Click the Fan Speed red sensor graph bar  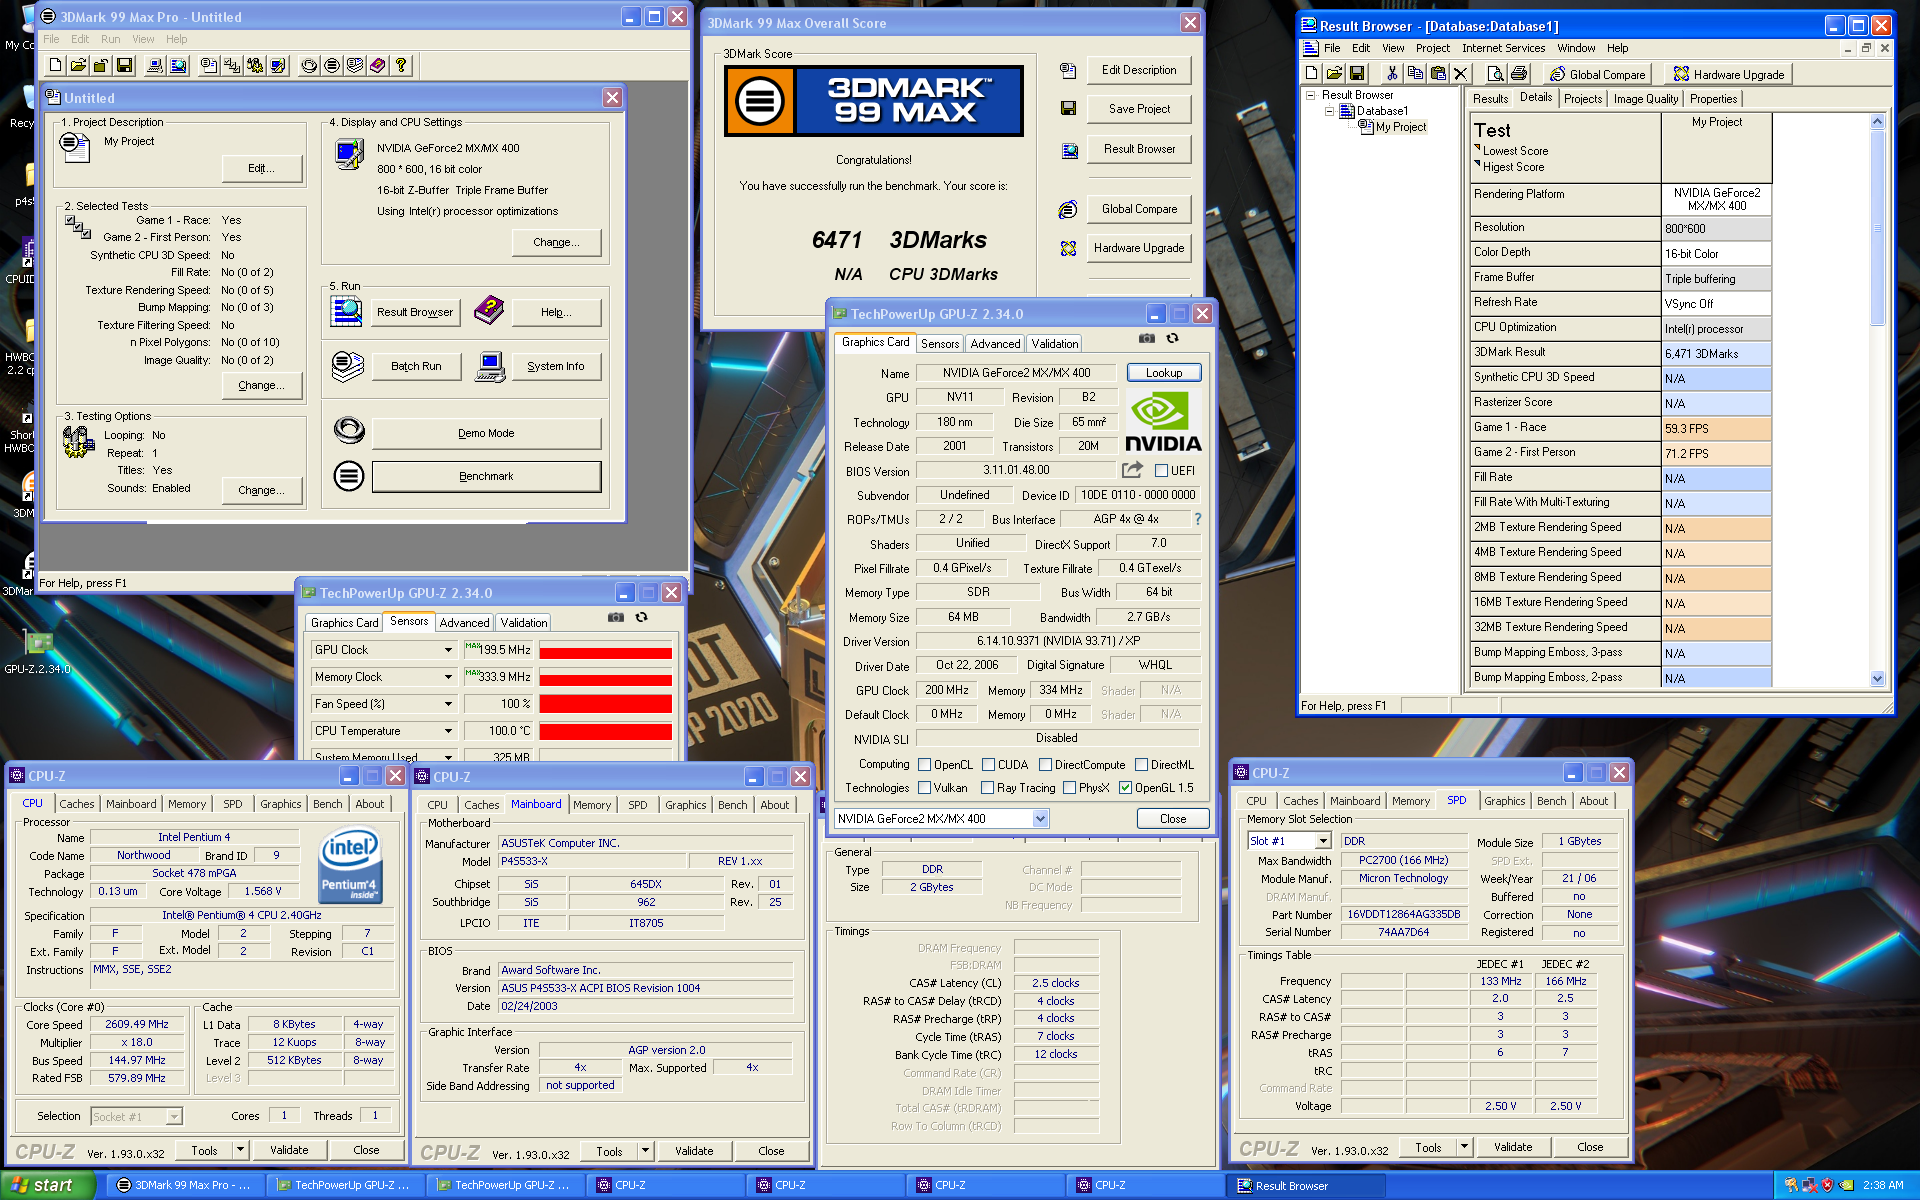(x=605, y=704)
